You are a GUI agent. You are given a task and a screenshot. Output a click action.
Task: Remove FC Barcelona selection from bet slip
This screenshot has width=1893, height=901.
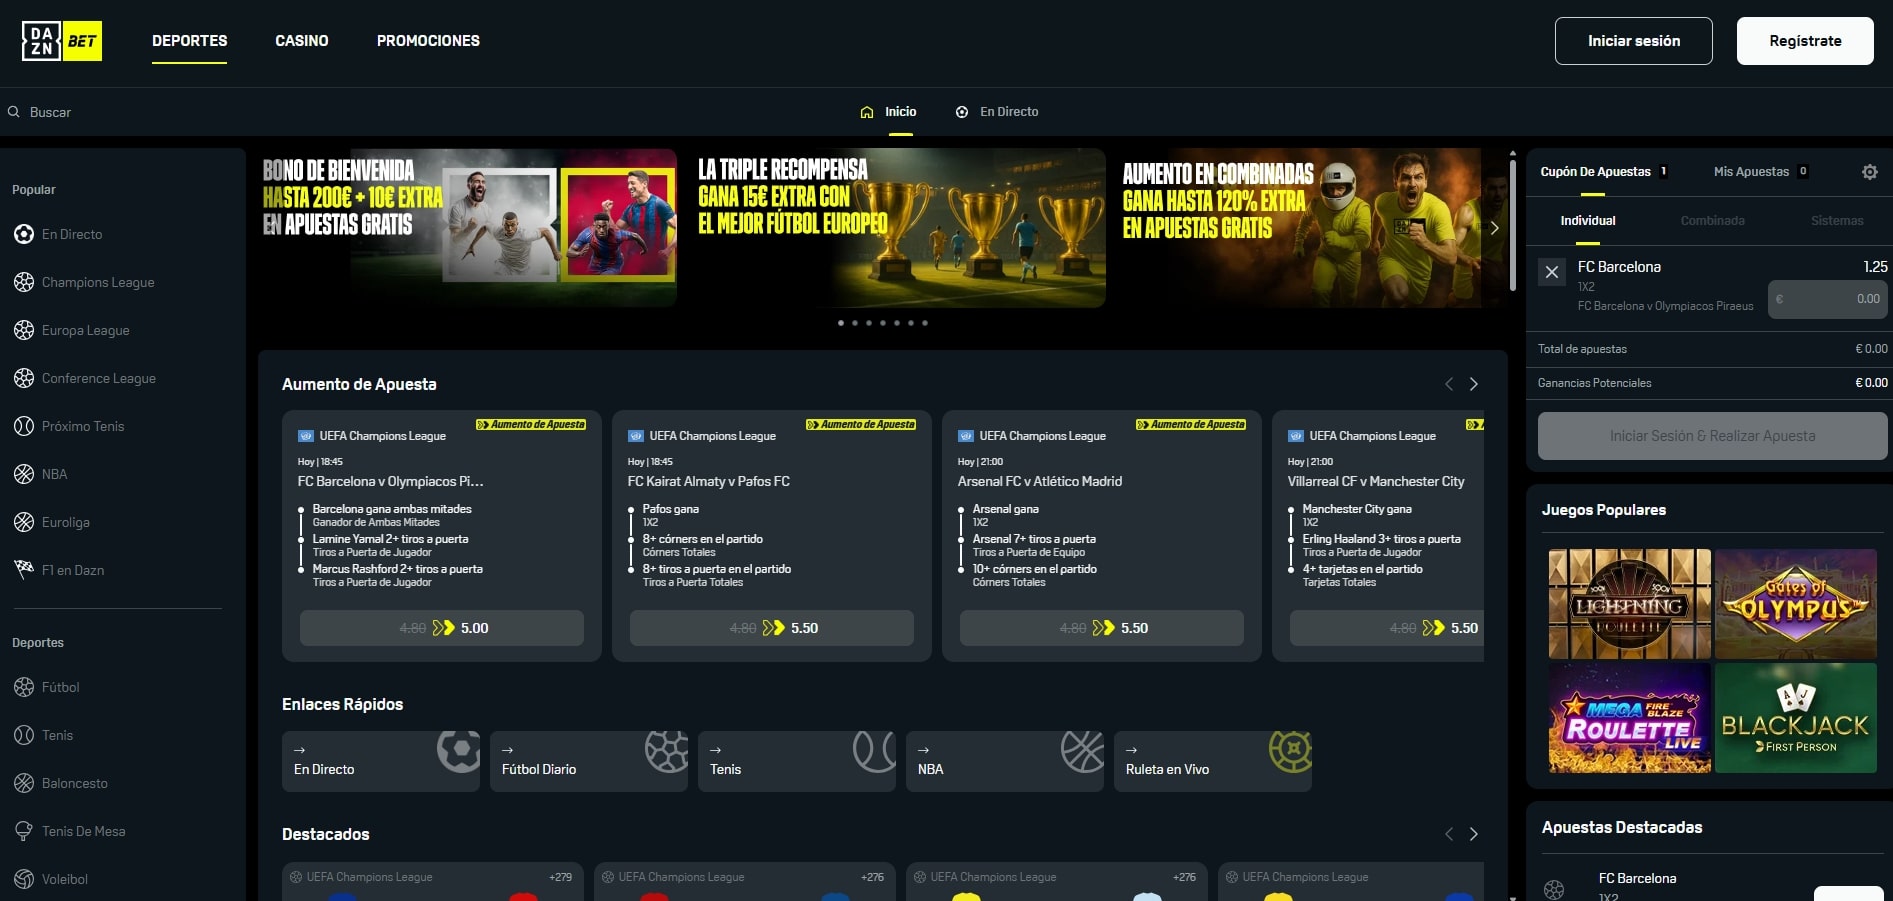coord(1552,271)
